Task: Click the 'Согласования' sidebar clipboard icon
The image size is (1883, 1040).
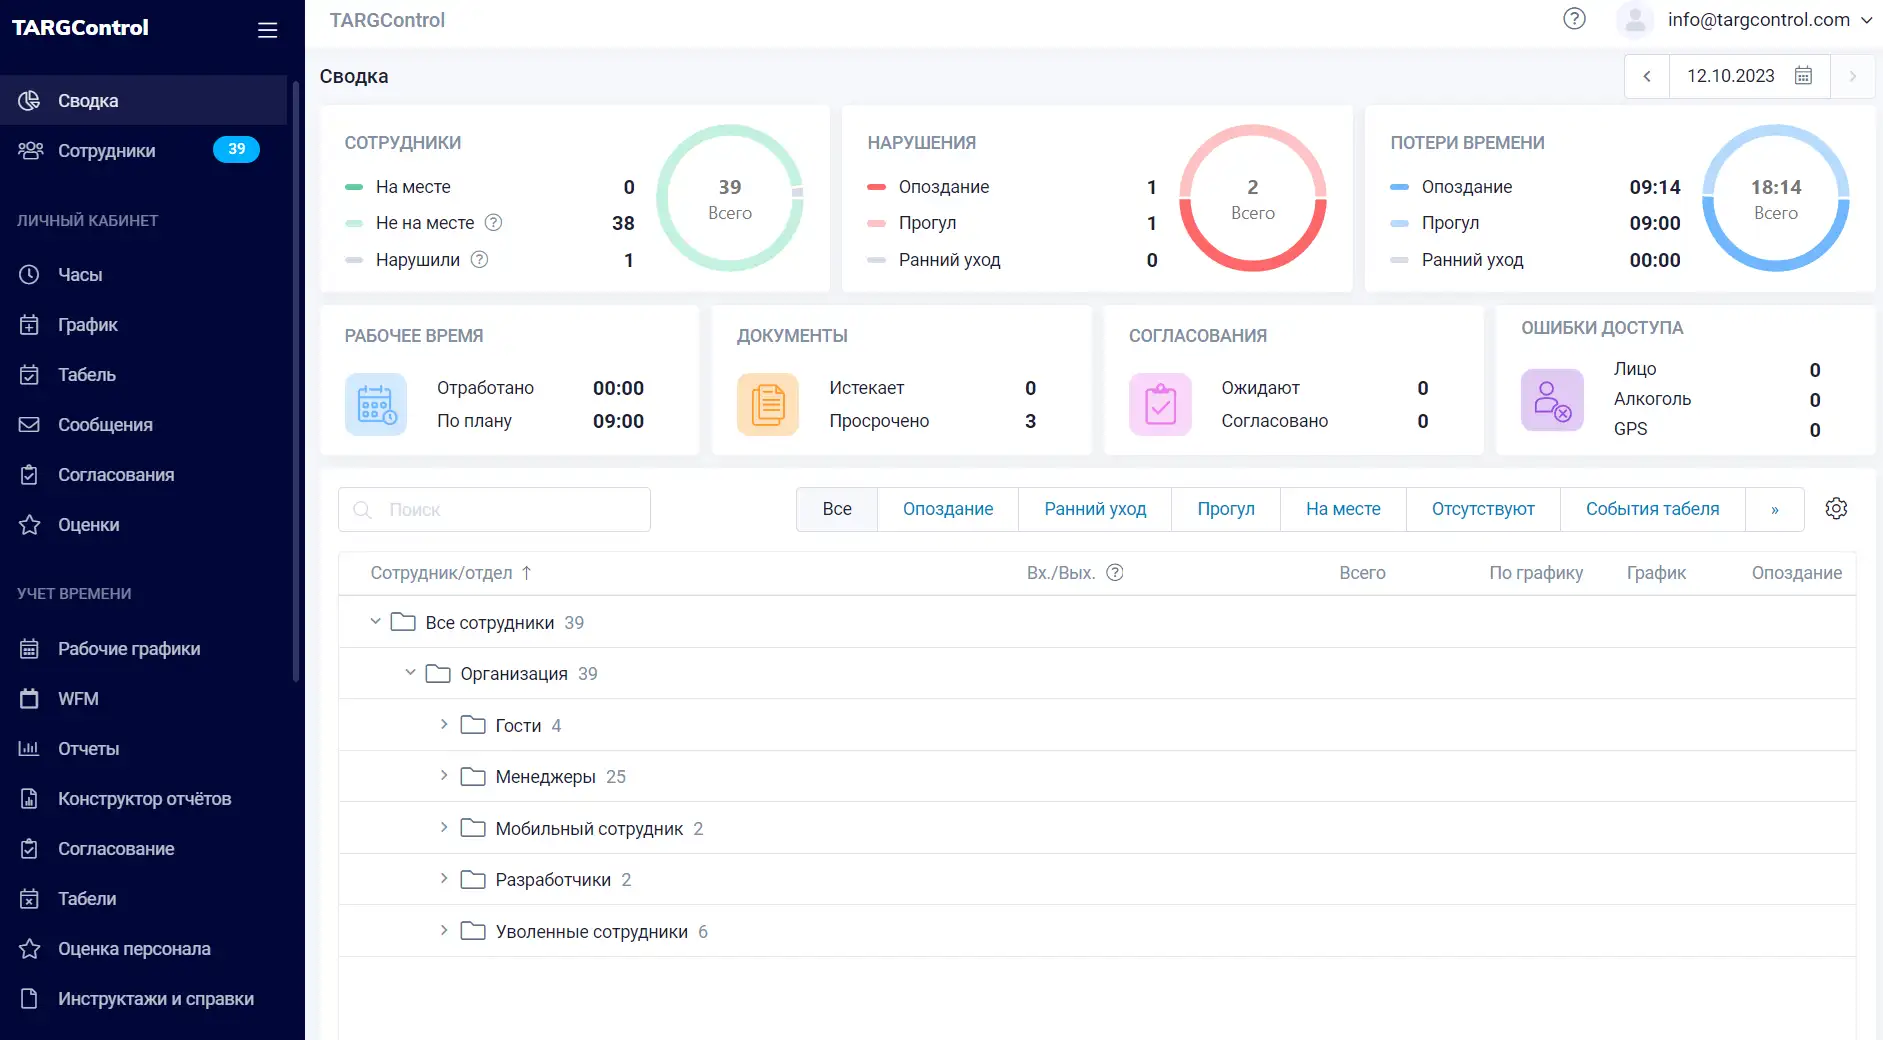Action: point(30,475)
